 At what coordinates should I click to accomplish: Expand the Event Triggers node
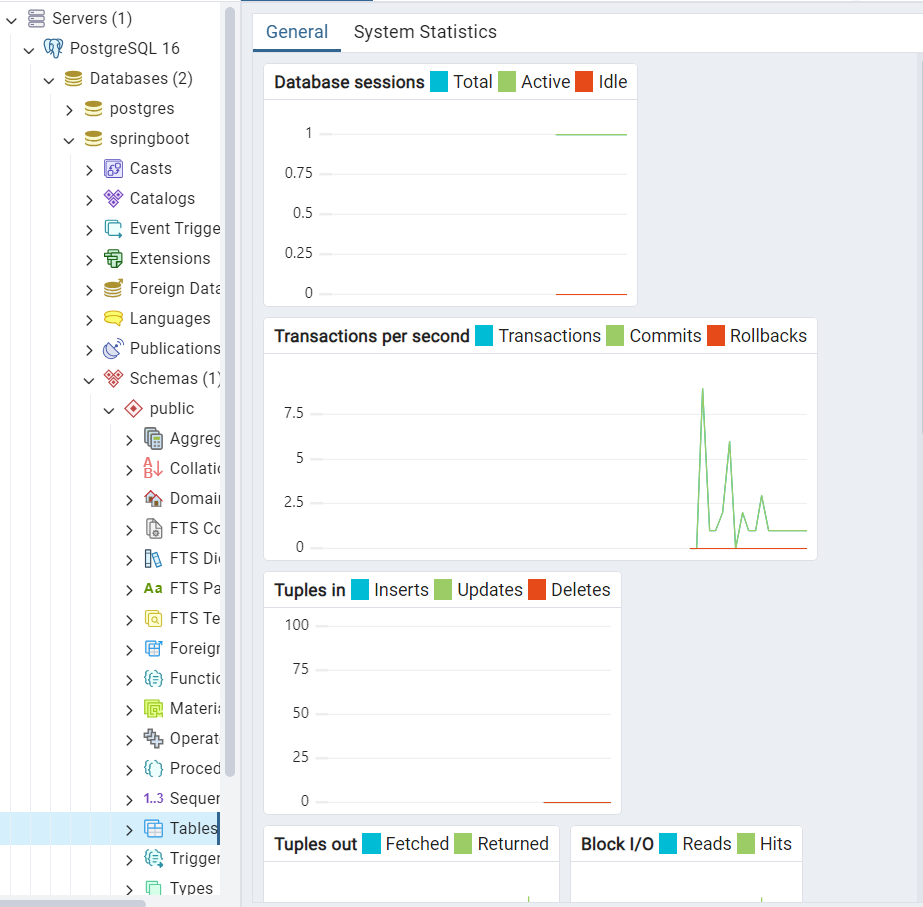point(89,228)
